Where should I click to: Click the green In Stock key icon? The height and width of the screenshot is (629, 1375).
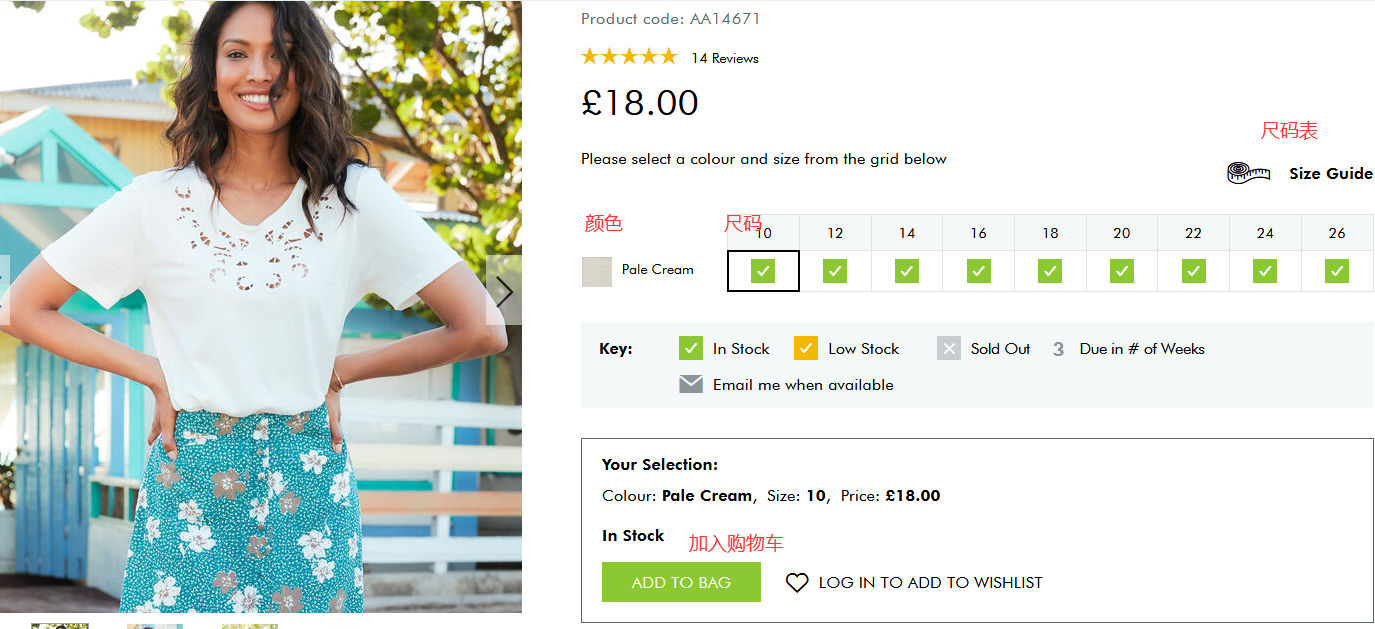[691, 348]
